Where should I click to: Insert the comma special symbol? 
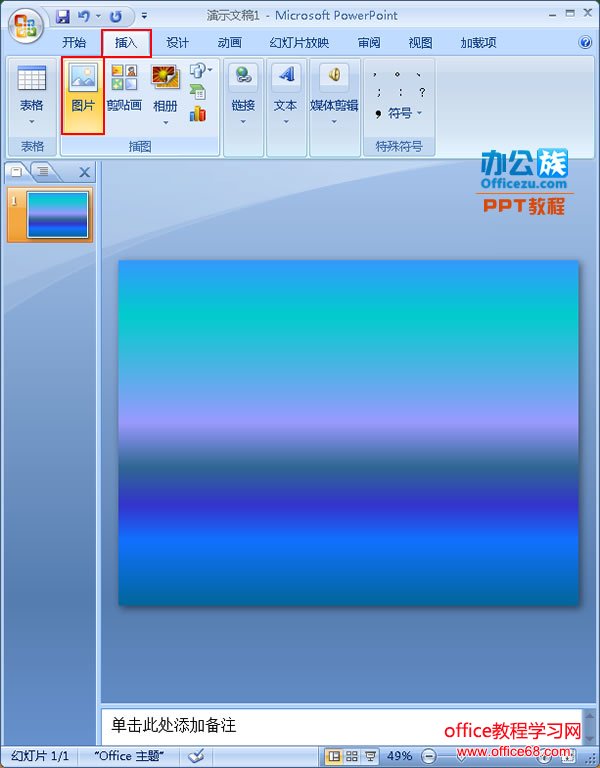[375, 74]
